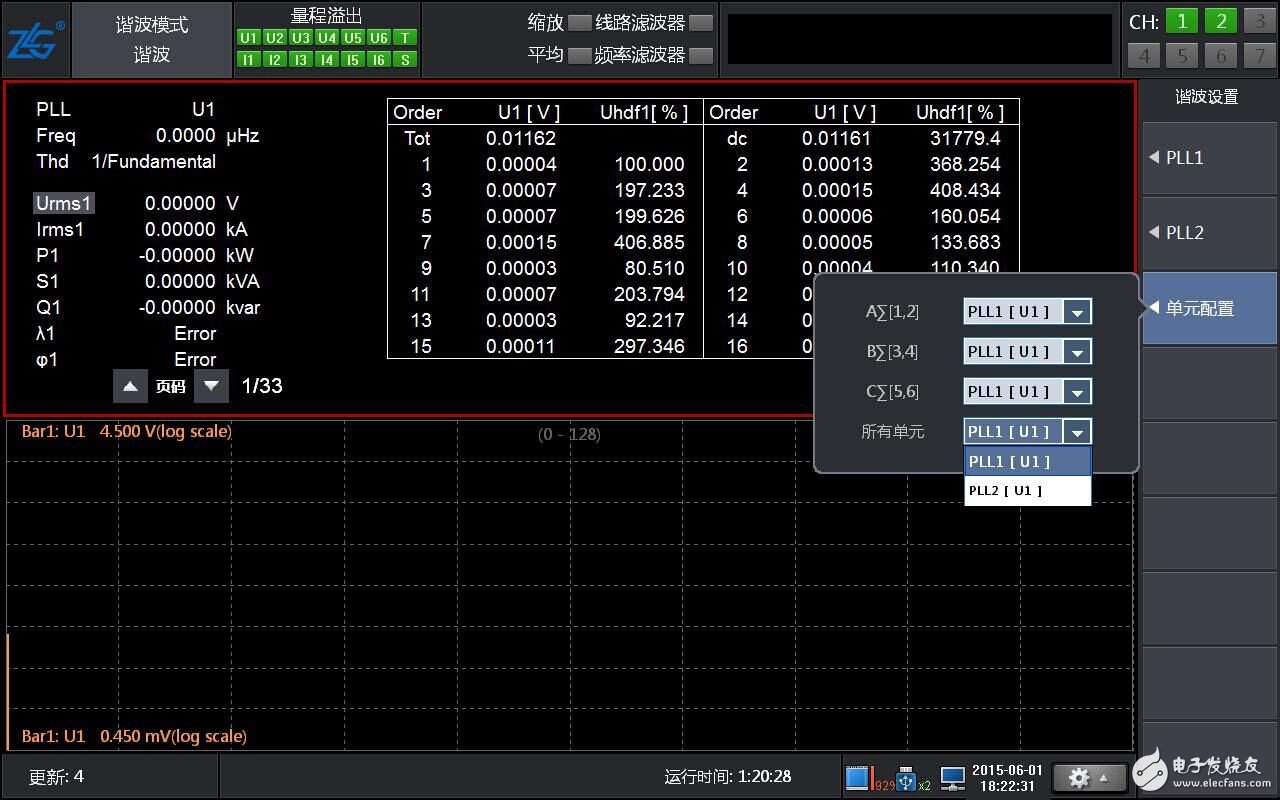Toggle the 线路滤波器 line filter
The height and width of the screenshot is (800, 1280).
point(702,22)
